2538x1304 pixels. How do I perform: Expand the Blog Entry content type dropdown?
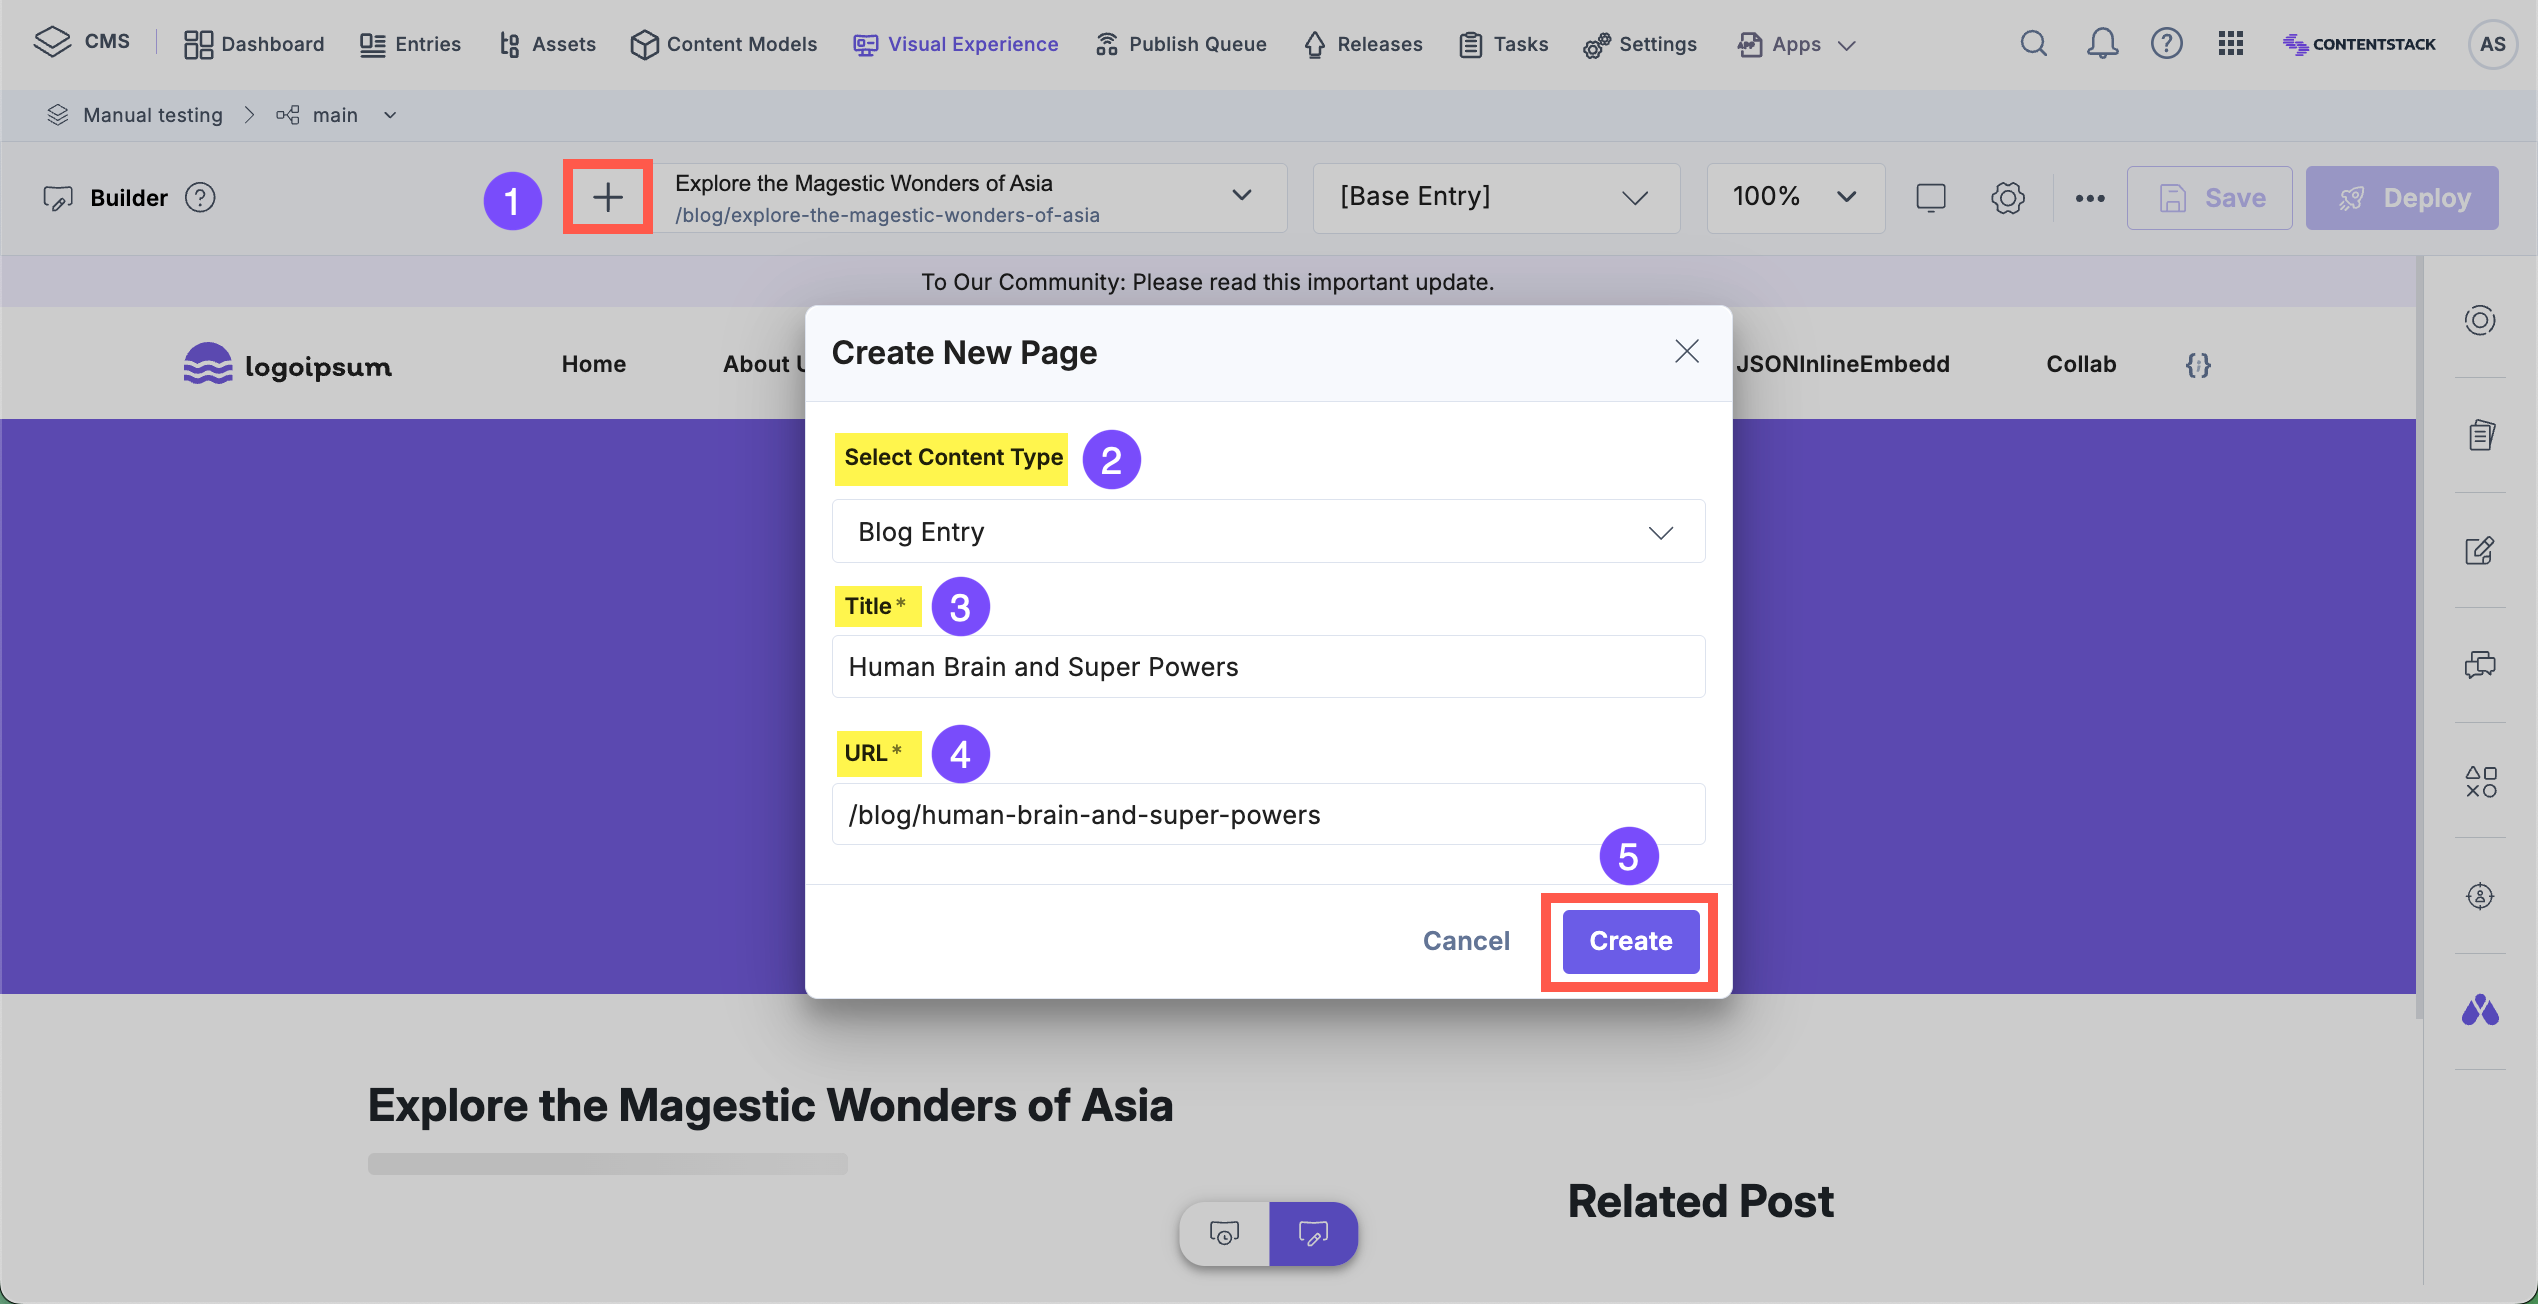coord(1268,532)
